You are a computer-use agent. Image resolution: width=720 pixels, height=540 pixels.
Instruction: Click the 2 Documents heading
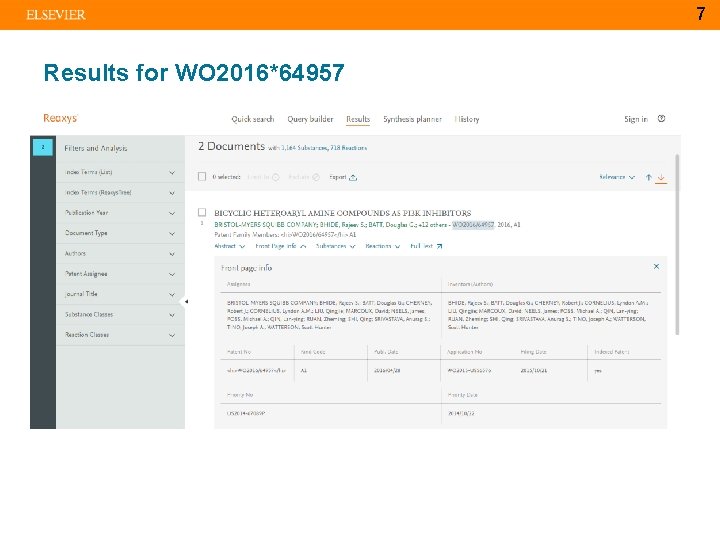point(231,146)
